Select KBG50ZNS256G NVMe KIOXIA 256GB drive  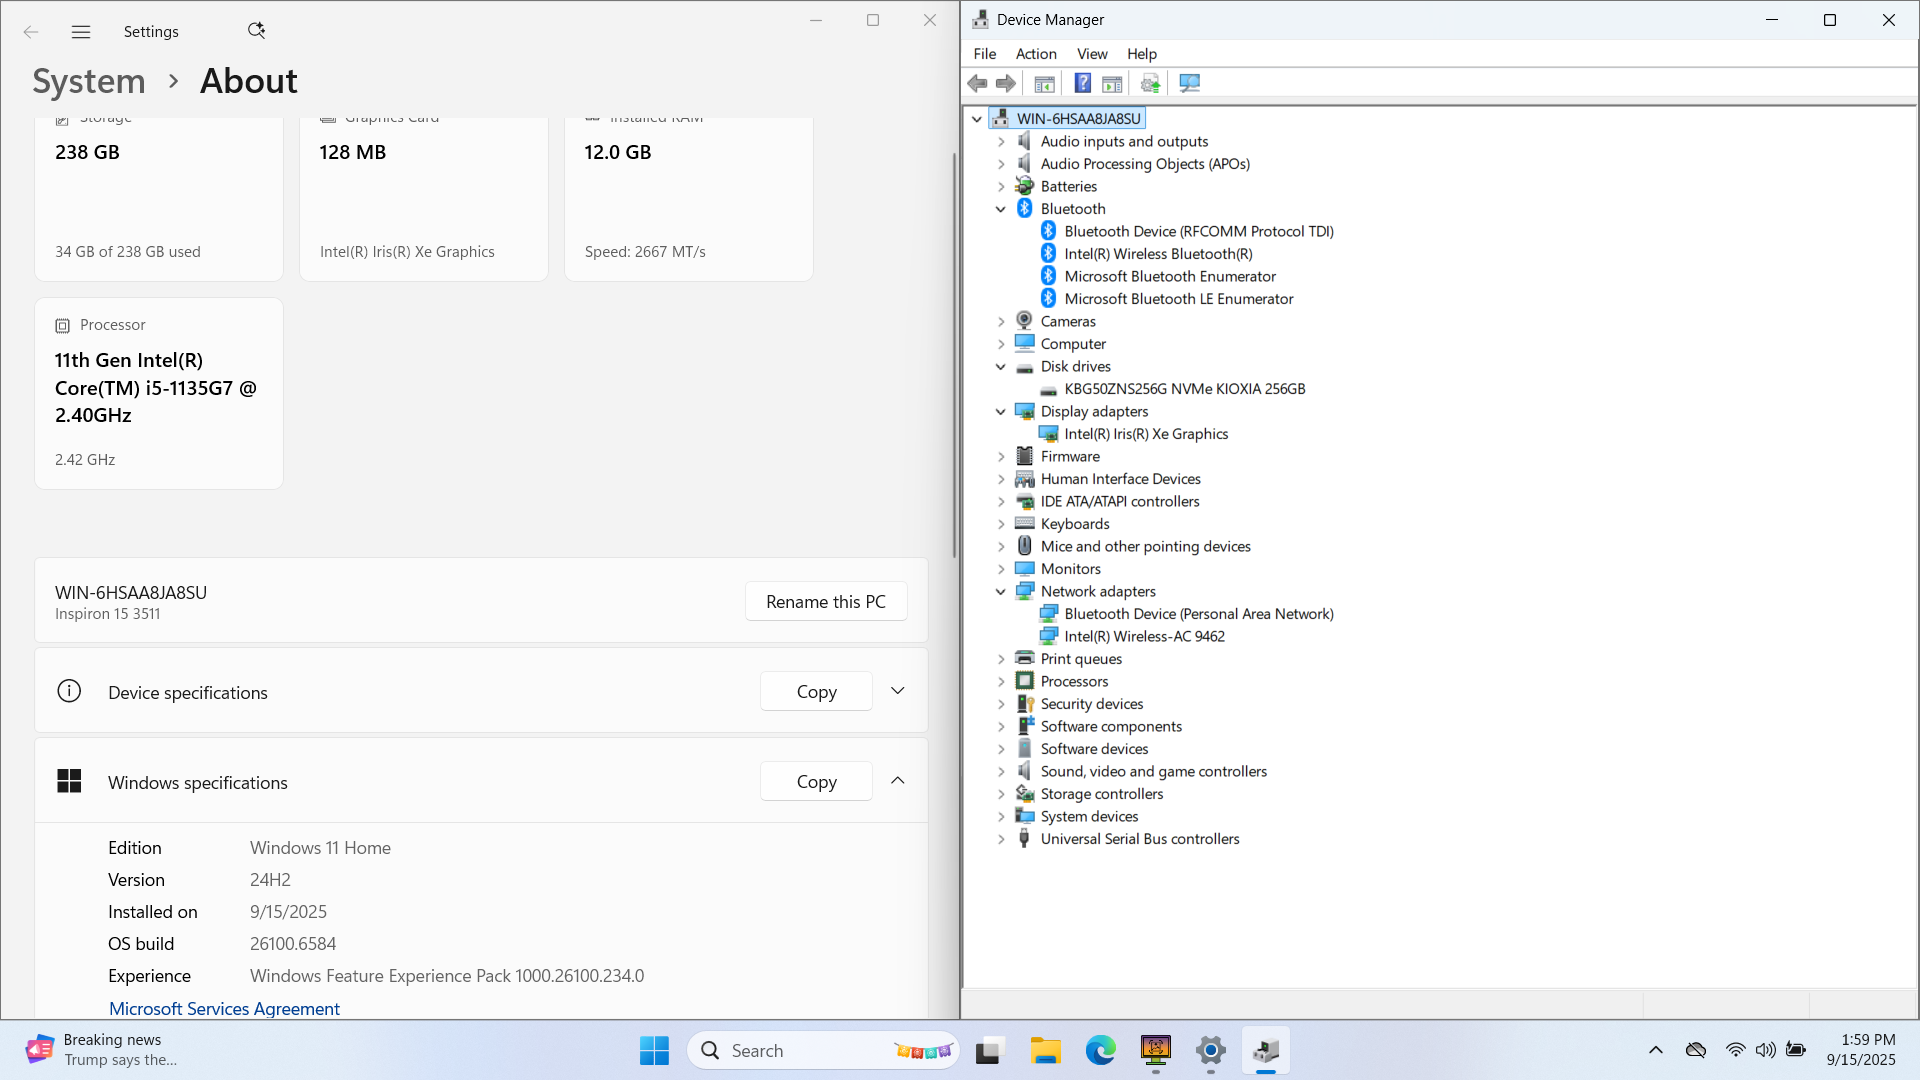(1185, 389)
